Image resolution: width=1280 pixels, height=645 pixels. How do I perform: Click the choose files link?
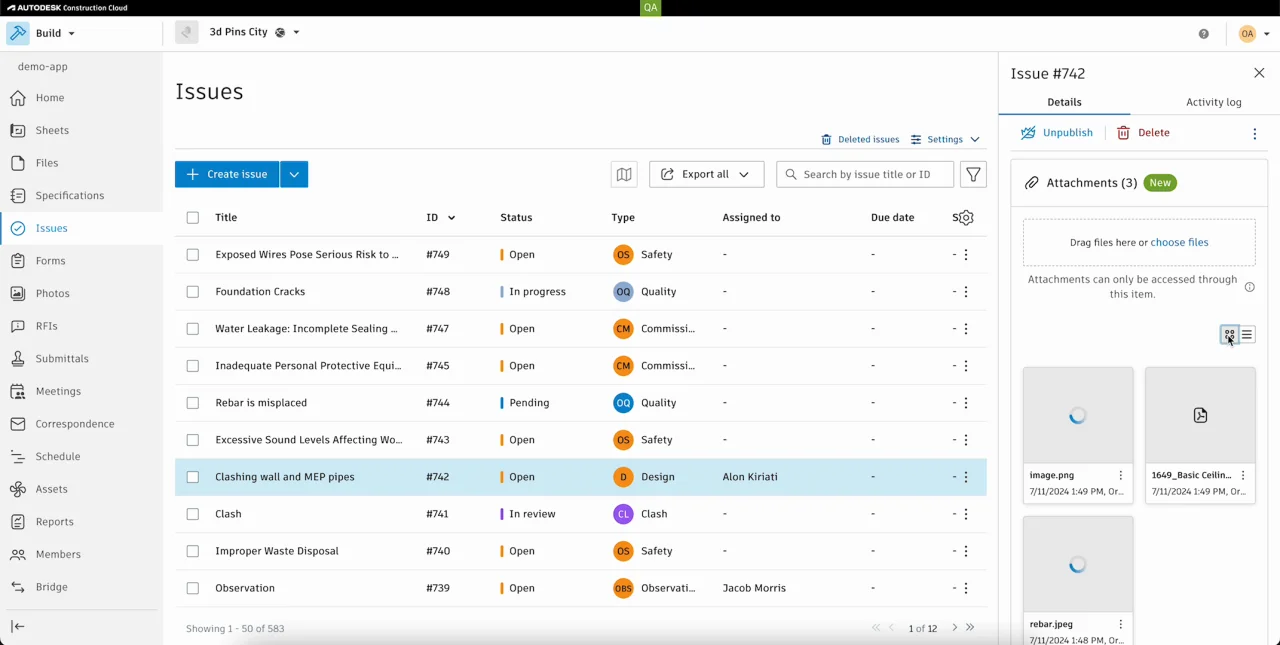(1179, 242)
